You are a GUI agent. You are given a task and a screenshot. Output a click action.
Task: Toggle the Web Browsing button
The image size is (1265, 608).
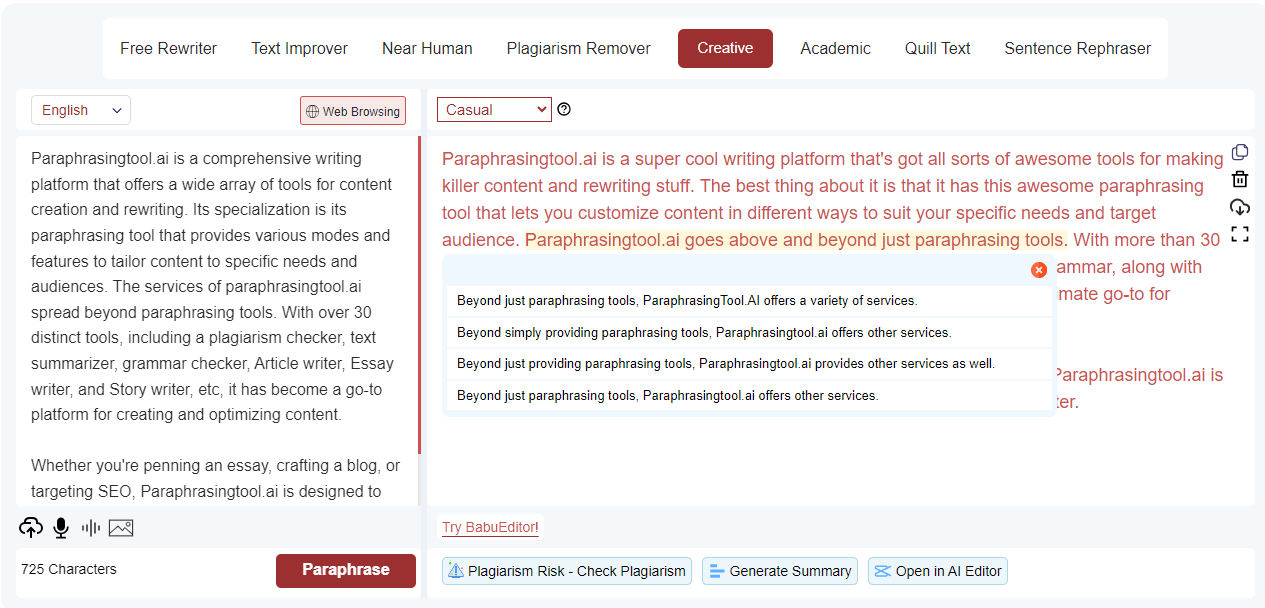(353, 111)
